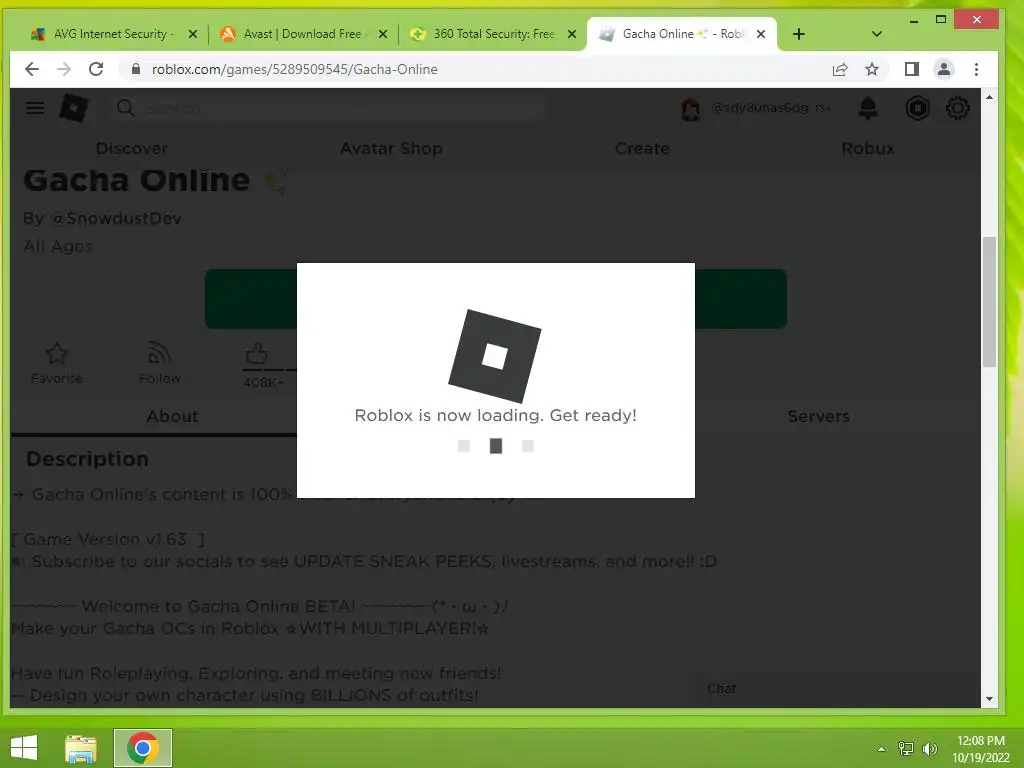1024x768 pixels.
Task: Open the user avatar profile picture
Action: tap(690, 108)
